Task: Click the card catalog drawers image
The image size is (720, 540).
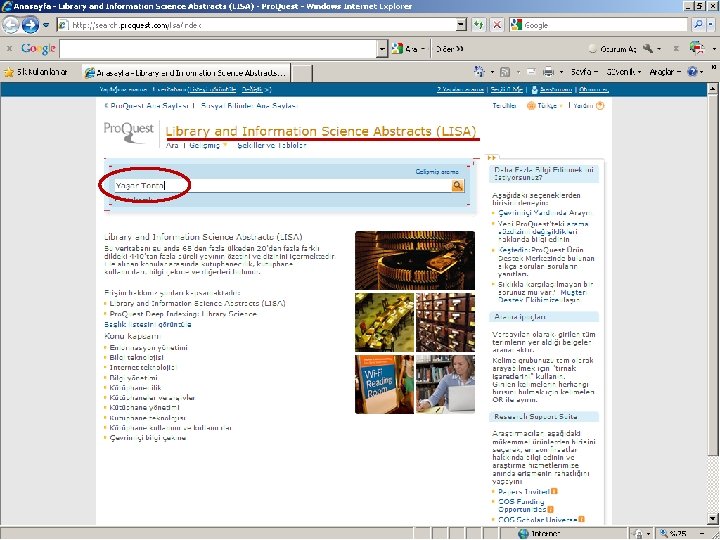Action: (445, 322)
